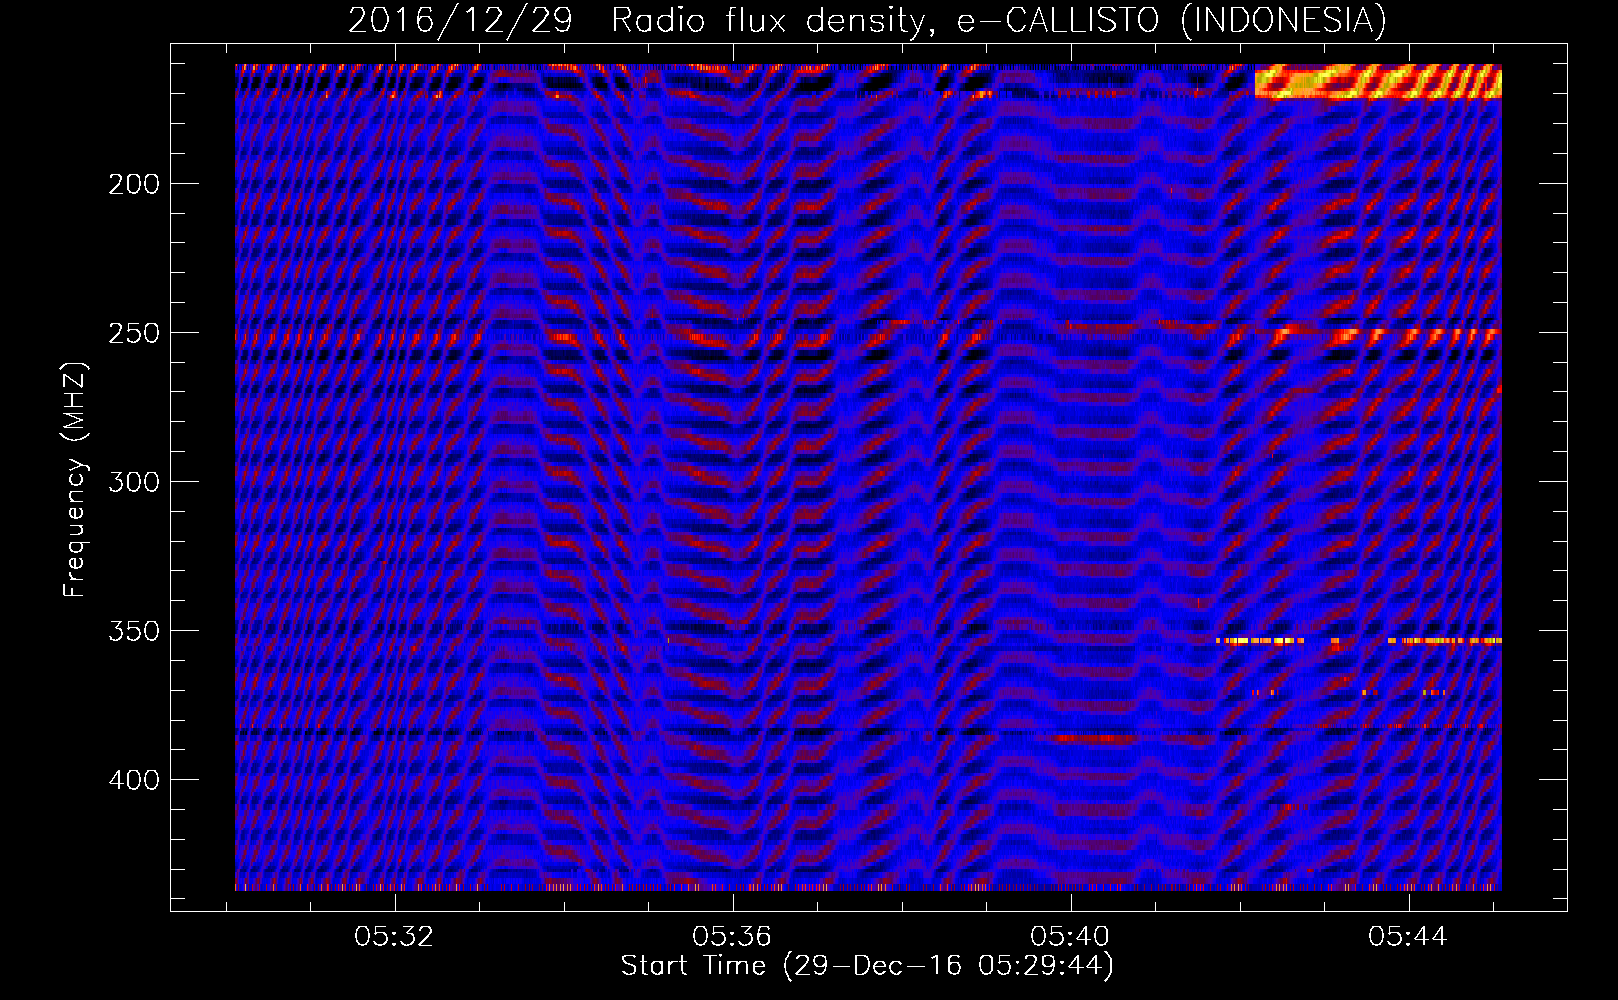Click the 200 frequency tick label
This screenshot has height=1000, width=1618.
tap(134, 184)
